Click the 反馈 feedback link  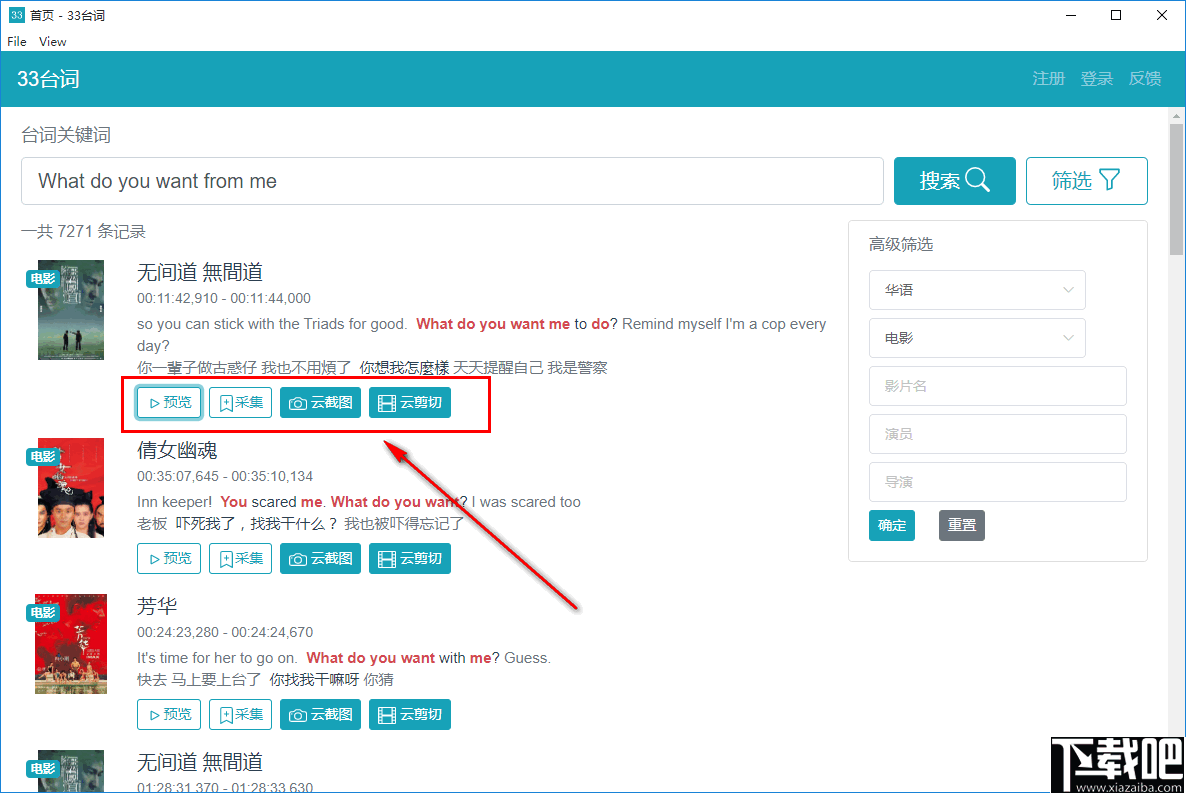(1145, 79)
